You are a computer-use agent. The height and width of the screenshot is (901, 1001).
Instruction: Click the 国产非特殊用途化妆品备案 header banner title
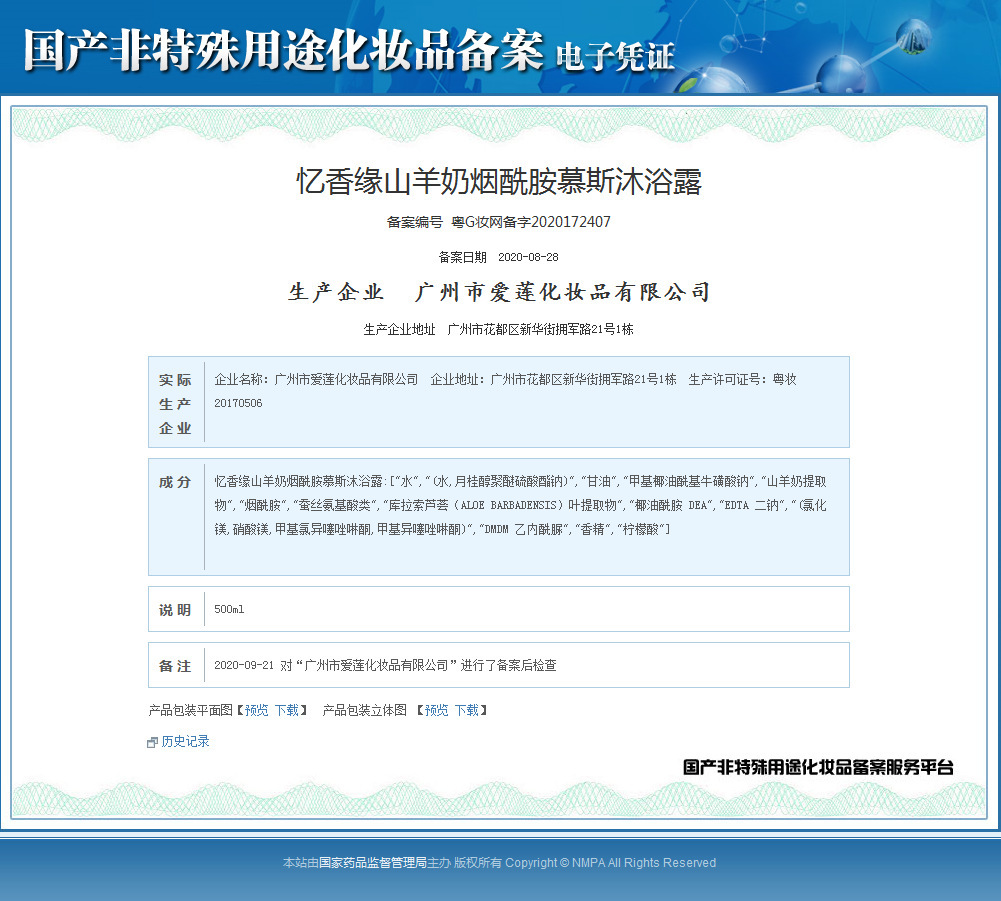284,50
